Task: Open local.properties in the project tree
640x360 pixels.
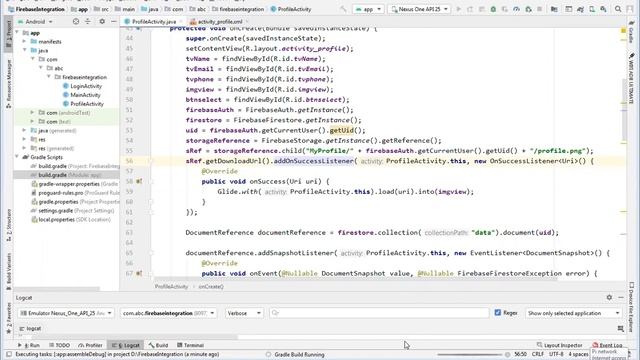Action: [x=71, y=220]
